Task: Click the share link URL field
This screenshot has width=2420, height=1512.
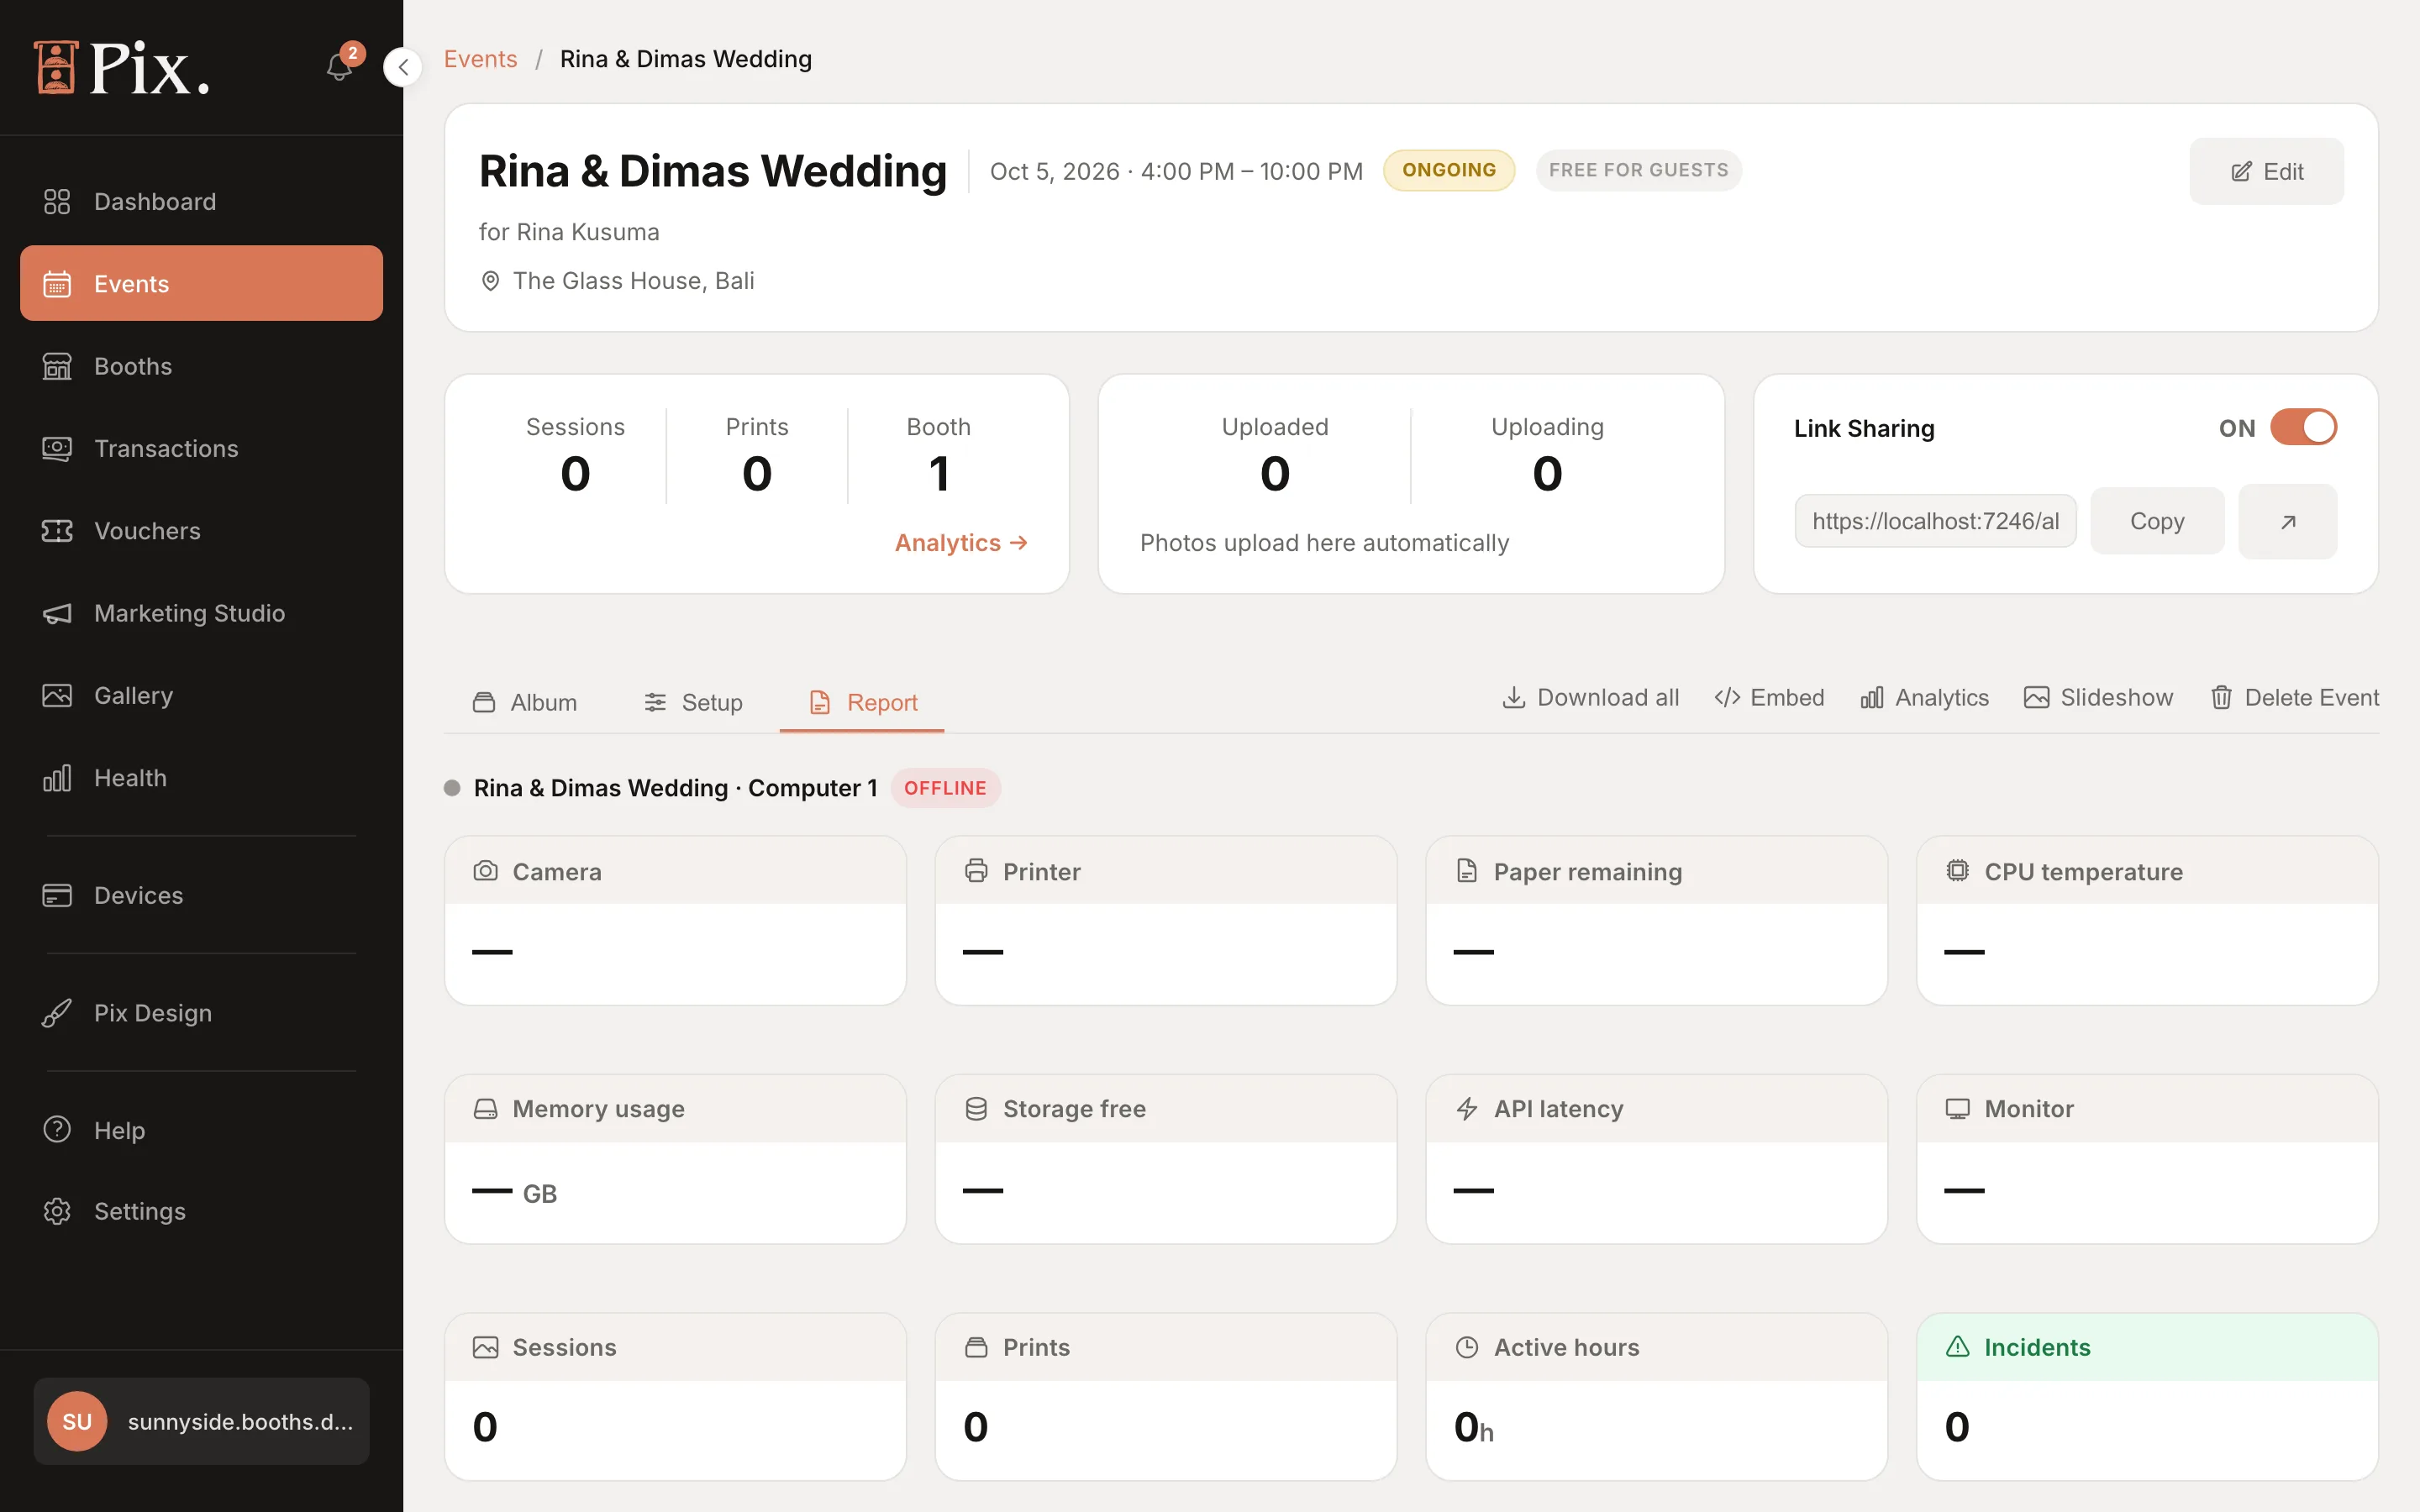Action: click(x=1935, y=521)
